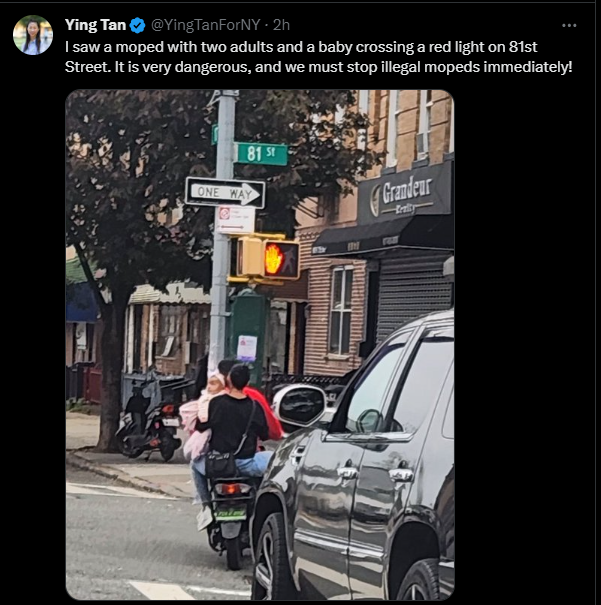The image size is (601, 605).
Task: Click the flyer posted on green box
Action: [x=247, y=348]
